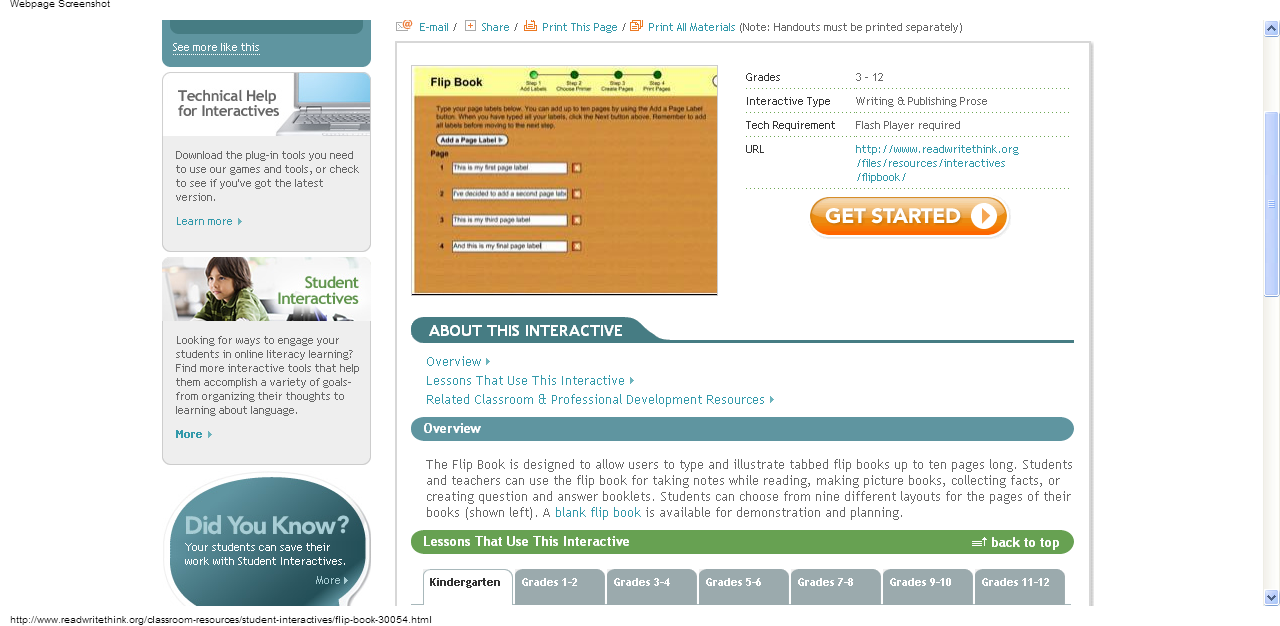Open the Print This Page link

pos(580,28)
